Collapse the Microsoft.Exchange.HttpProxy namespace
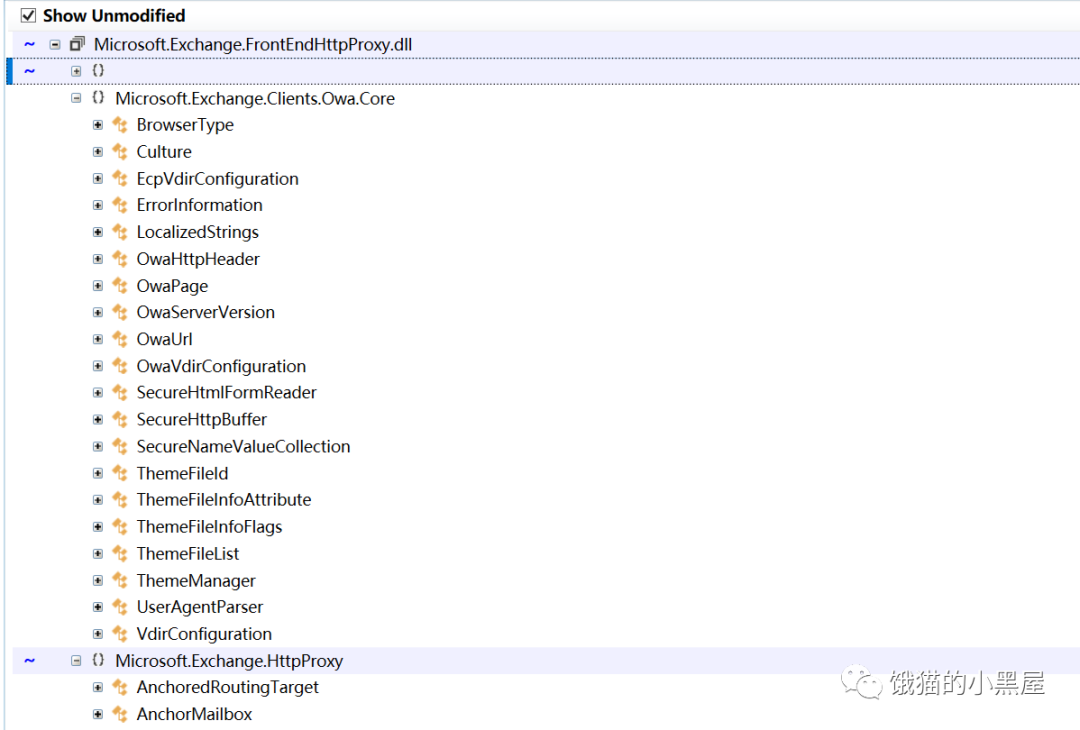This screenshot has height=730, width=1080. pyautogui.click(x=76, y=660)
